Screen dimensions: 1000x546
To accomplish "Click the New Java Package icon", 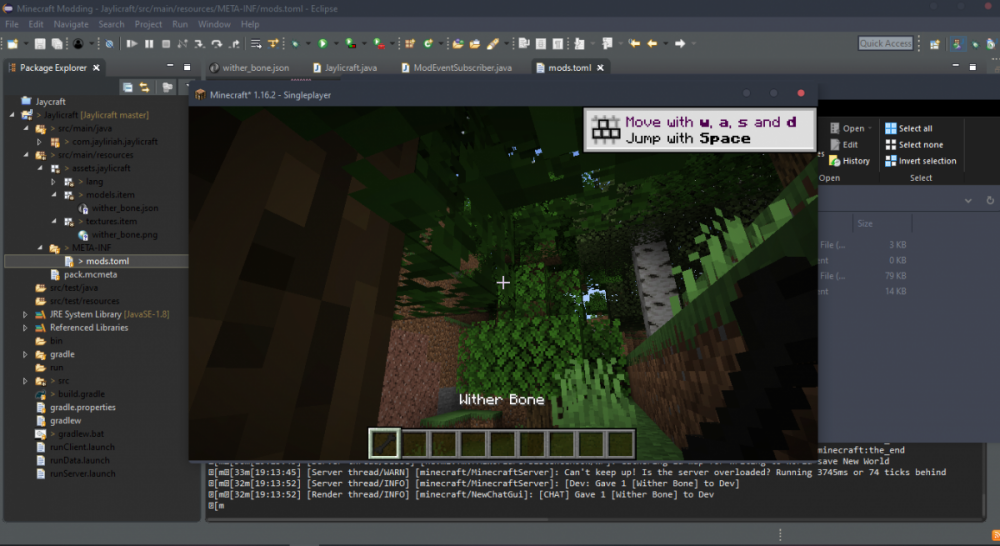I will 410,43.
